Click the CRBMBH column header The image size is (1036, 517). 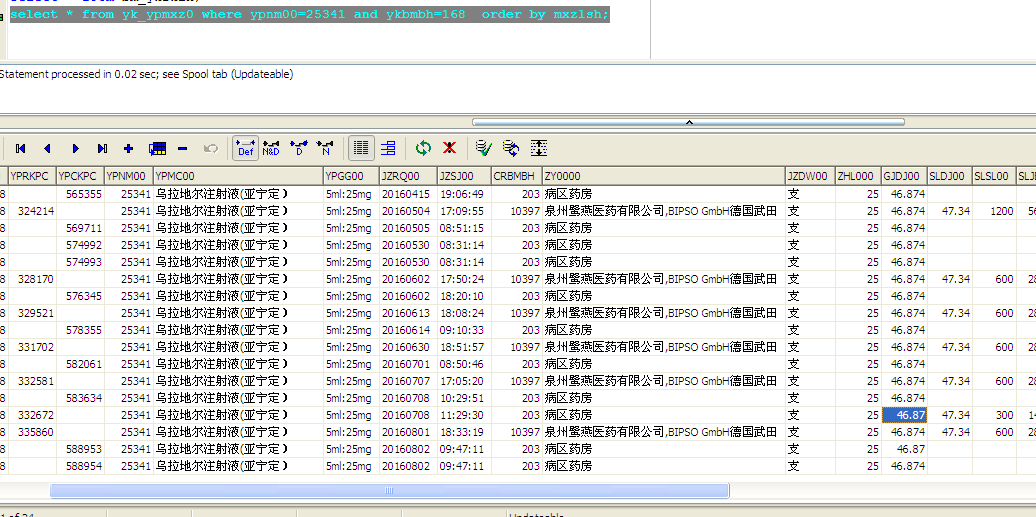pyautogui.click(x=517, y=177)
